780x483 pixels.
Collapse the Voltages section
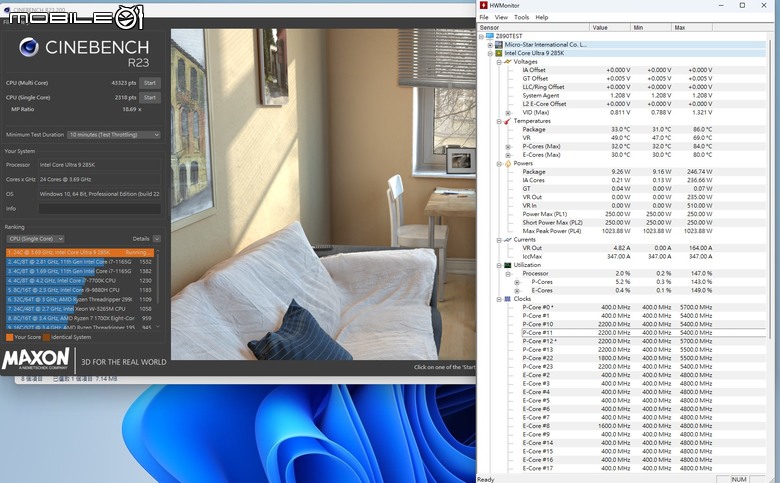(499, 62)
